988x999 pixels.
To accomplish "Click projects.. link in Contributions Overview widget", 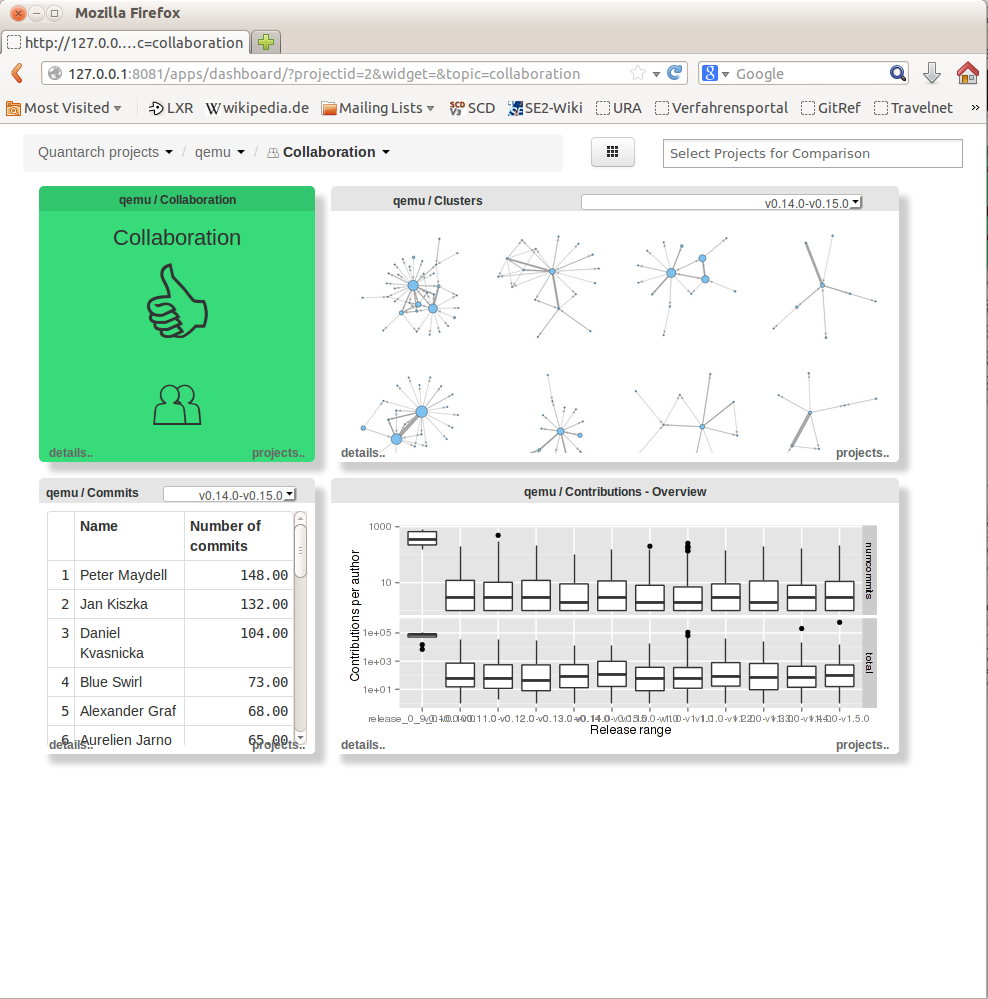I will pos(862,745).
